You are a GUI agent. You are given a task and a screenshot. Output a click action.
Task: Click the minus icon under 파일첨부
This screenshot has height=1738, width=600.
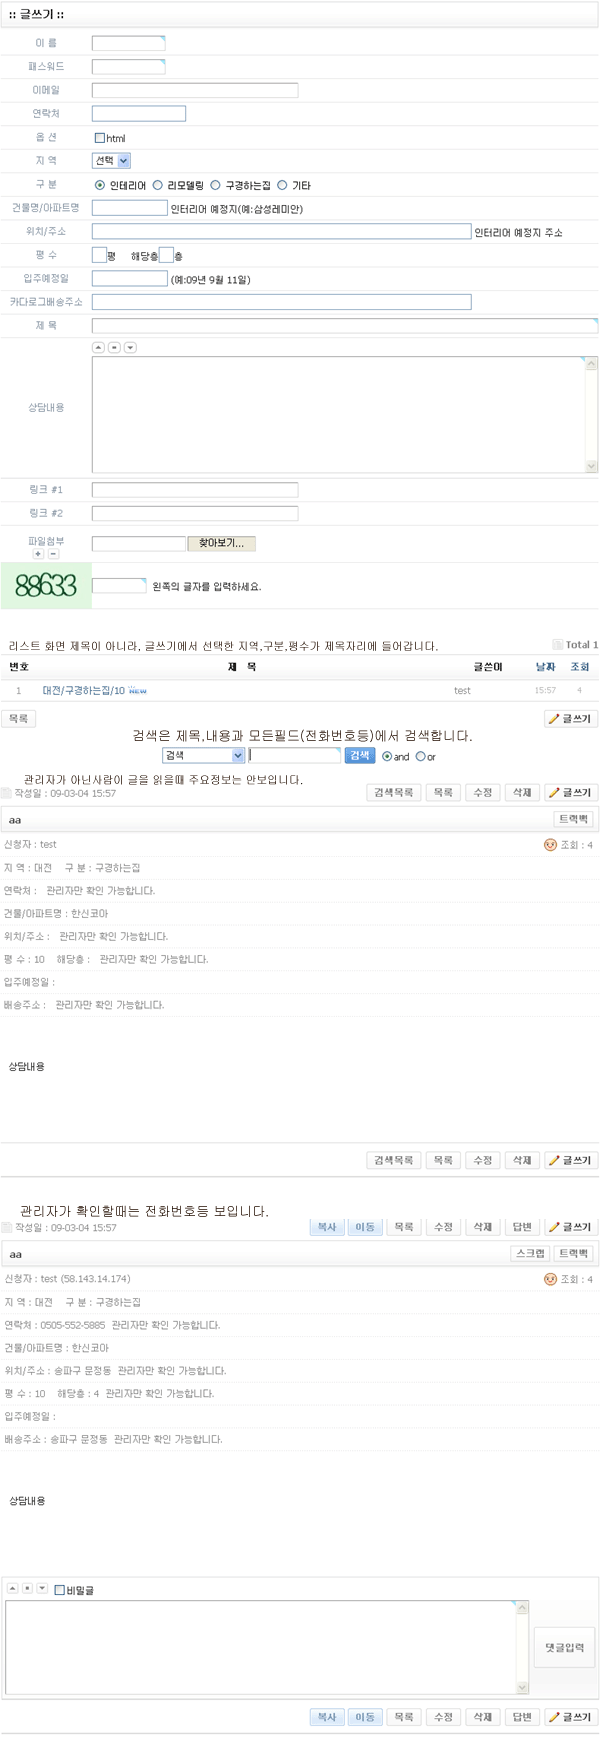click(54, 554)
